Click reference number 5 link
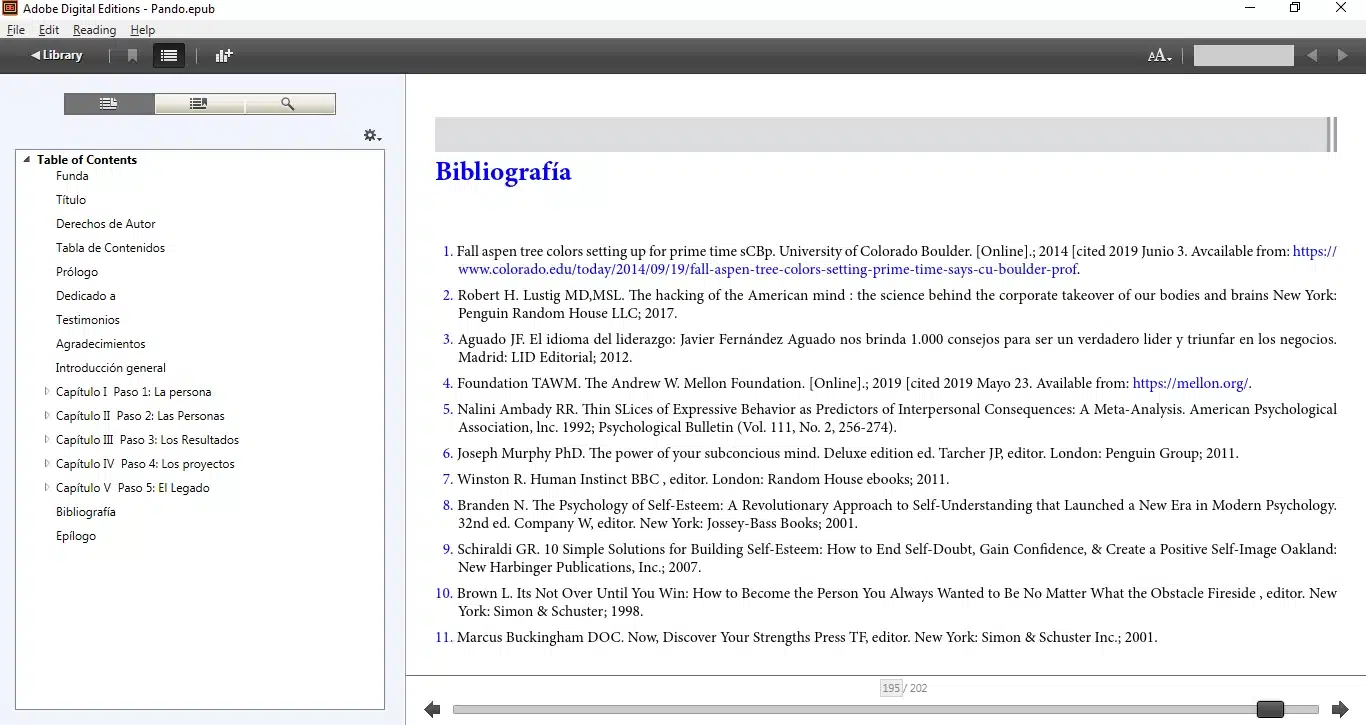1366x725 pixels. tap(447, 409)
